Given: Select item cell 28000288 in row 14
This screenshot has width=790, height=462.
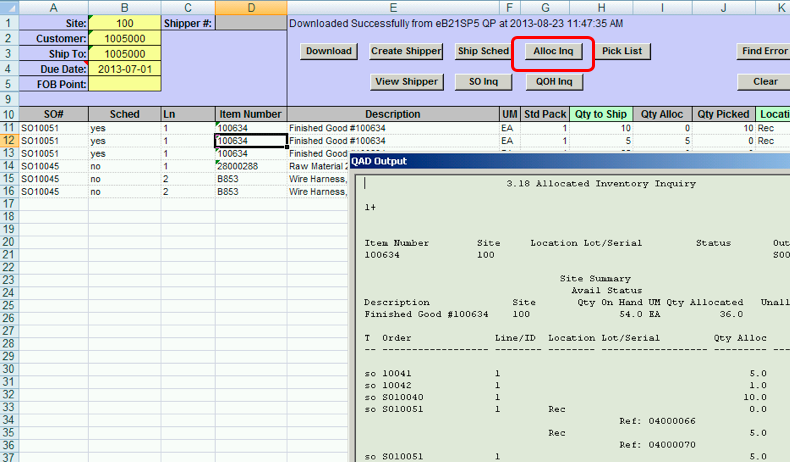Looking at the screenshot, I should [x=251, y=166].
